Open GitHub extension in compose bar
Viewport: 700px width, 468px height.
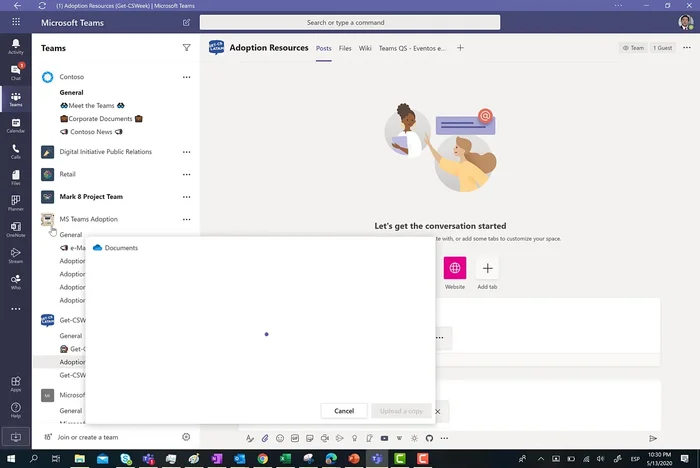[x=429, y=438]
